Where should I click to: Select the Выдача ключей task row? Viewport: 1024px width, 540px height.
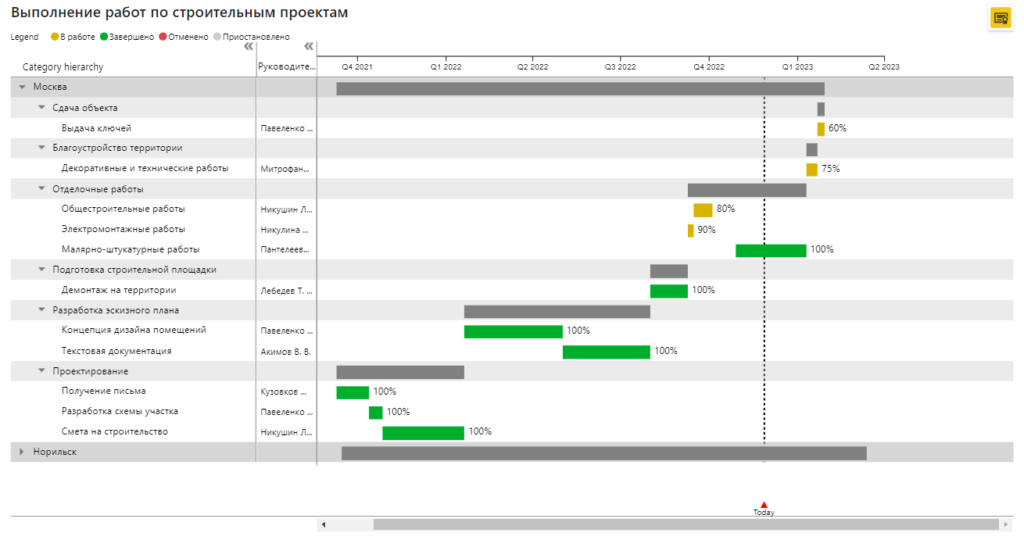tap(96, 128)
